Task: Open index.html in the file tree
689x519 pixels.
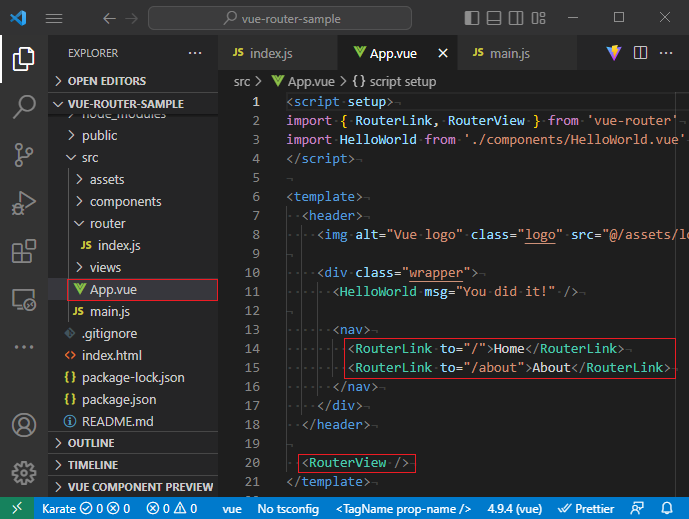Action: coord(133,356)
